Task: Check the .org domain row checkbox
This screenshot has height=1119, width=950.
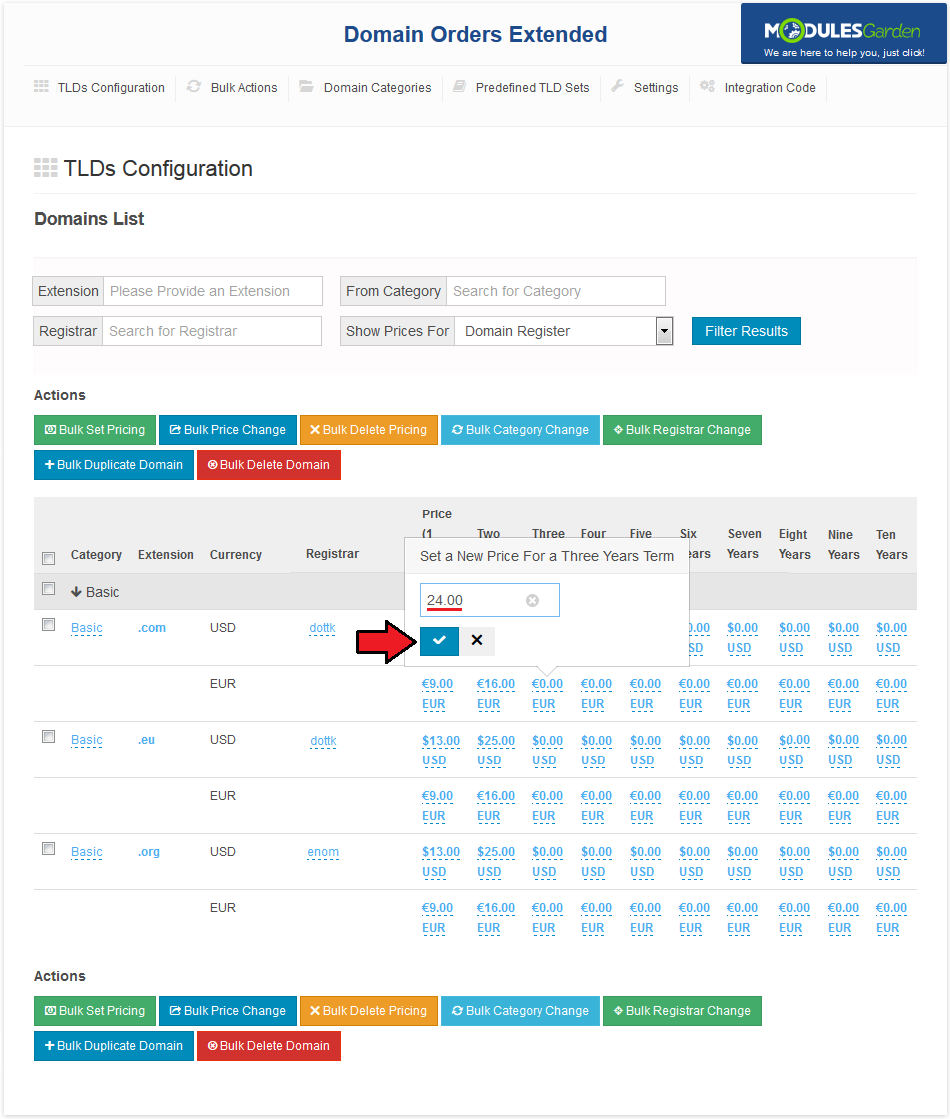Action: click(49, 849)
